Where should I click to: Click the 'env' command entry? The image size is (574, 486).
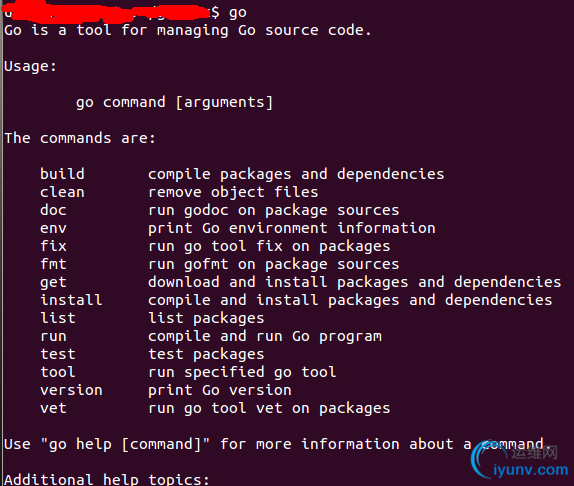coord(53,228)
